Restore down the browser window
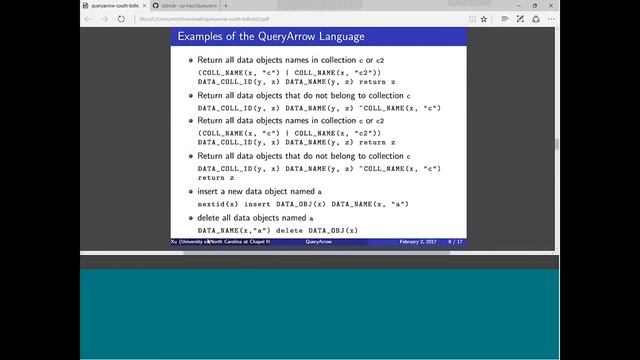The height and width of the screenshot is (360, 640). [535, 6]
